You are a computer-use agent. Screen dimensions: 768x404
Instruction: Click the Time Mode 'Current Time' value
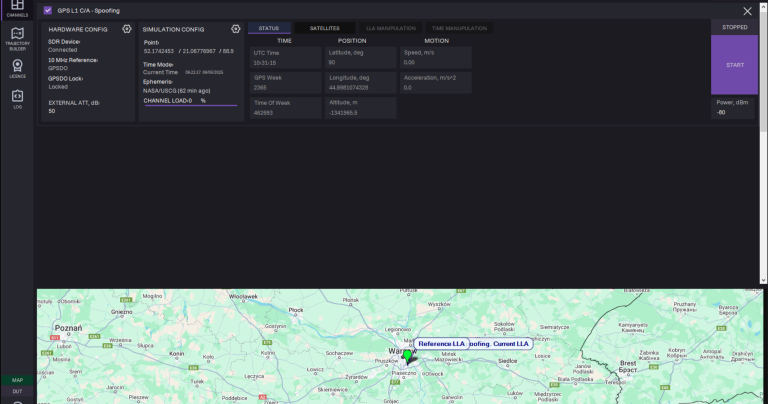coord(160,72)
